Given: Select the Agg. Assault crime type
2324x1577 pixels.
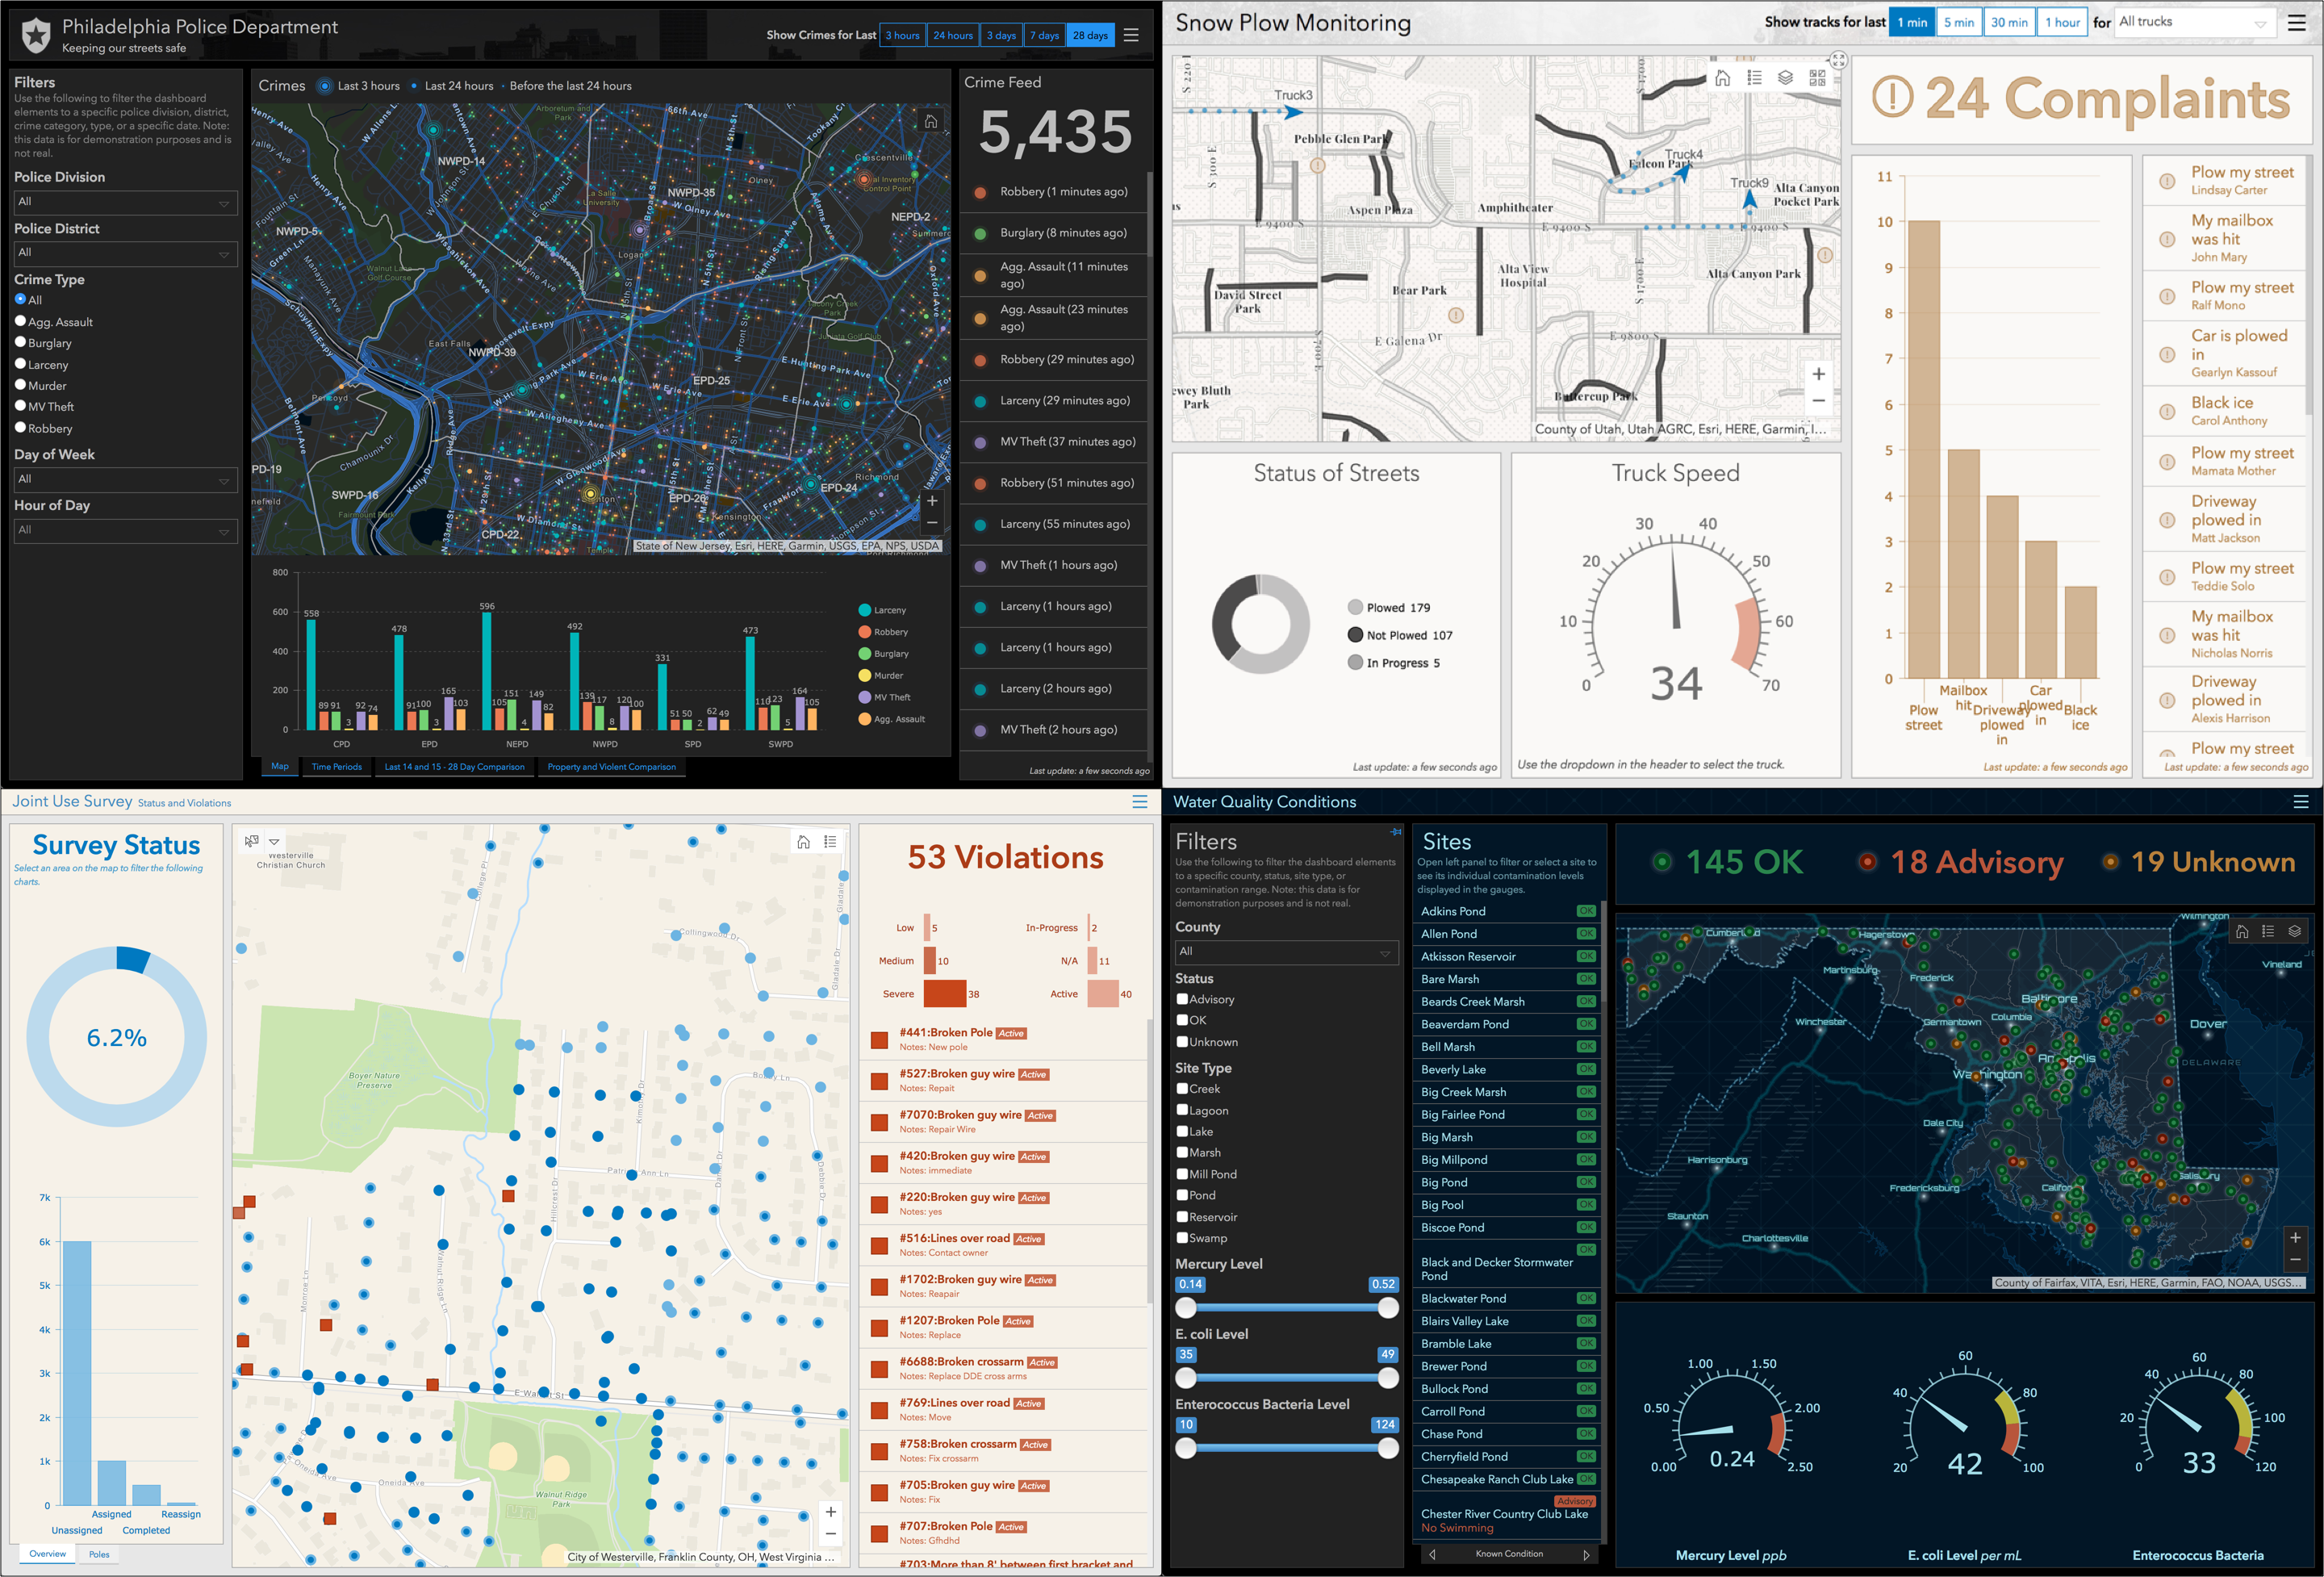Looking at the screenshot, I should tap(20, 321).
